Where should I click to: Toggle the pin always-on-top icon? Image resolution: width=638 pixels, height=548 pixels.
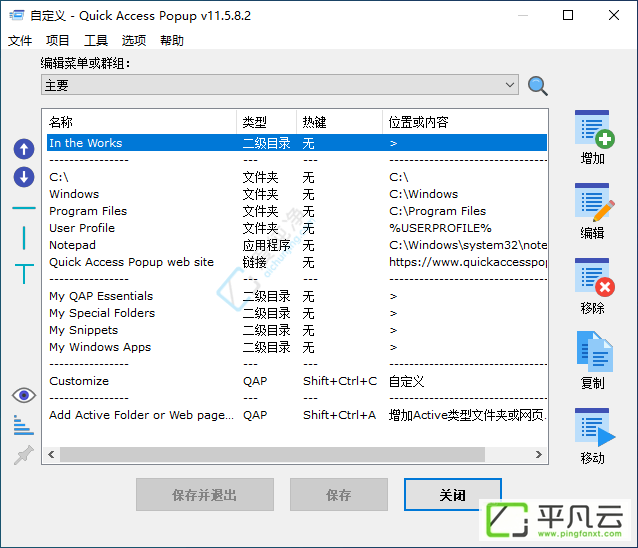[x=24, y=455]
